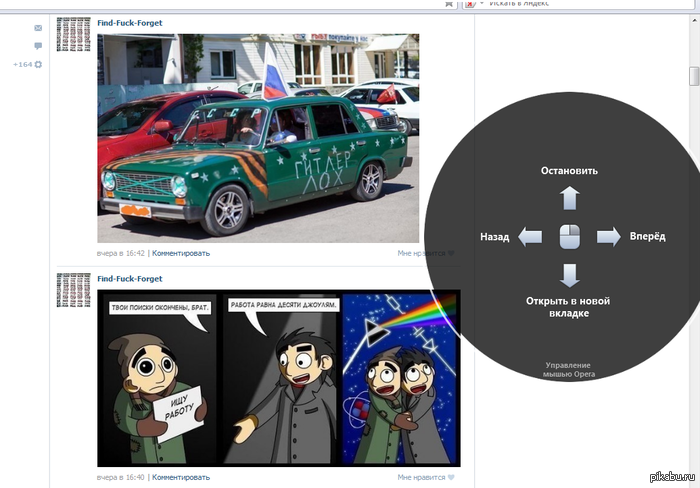The height and width of the screenshot is (488, 700).
Task: Open the first Find-Fuck-Forget author link
Action: point(129,22)
